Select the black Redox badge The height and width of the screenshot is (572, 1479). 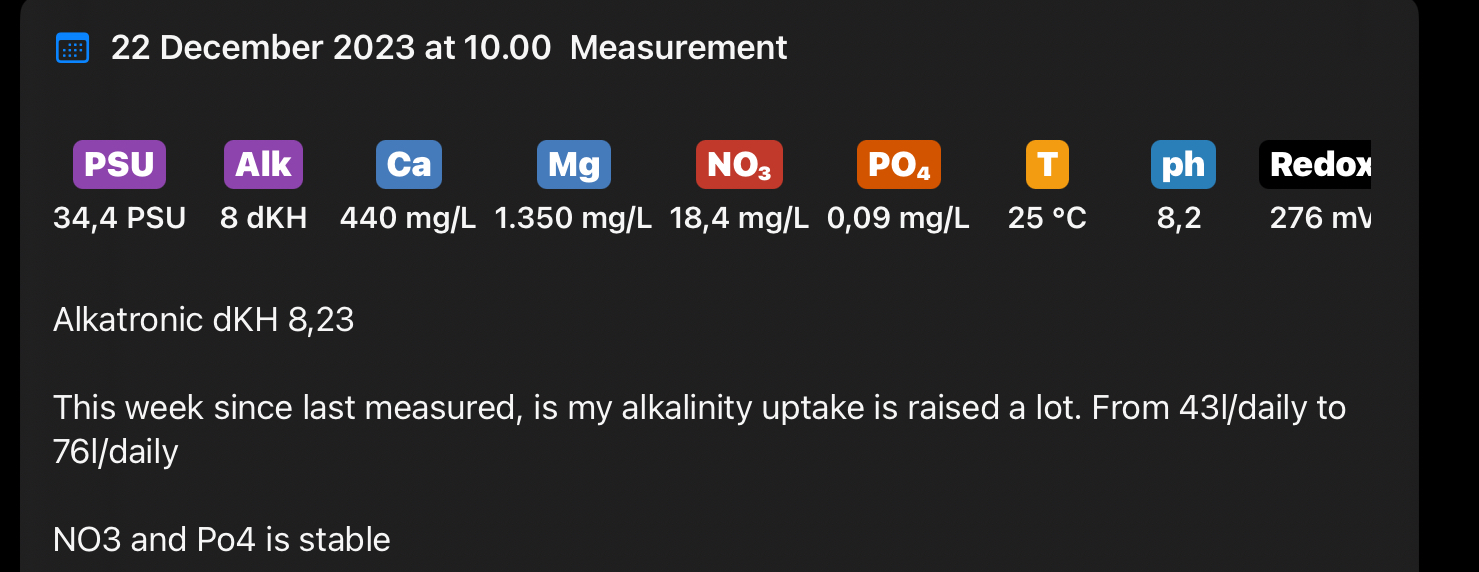point(1315,165)
